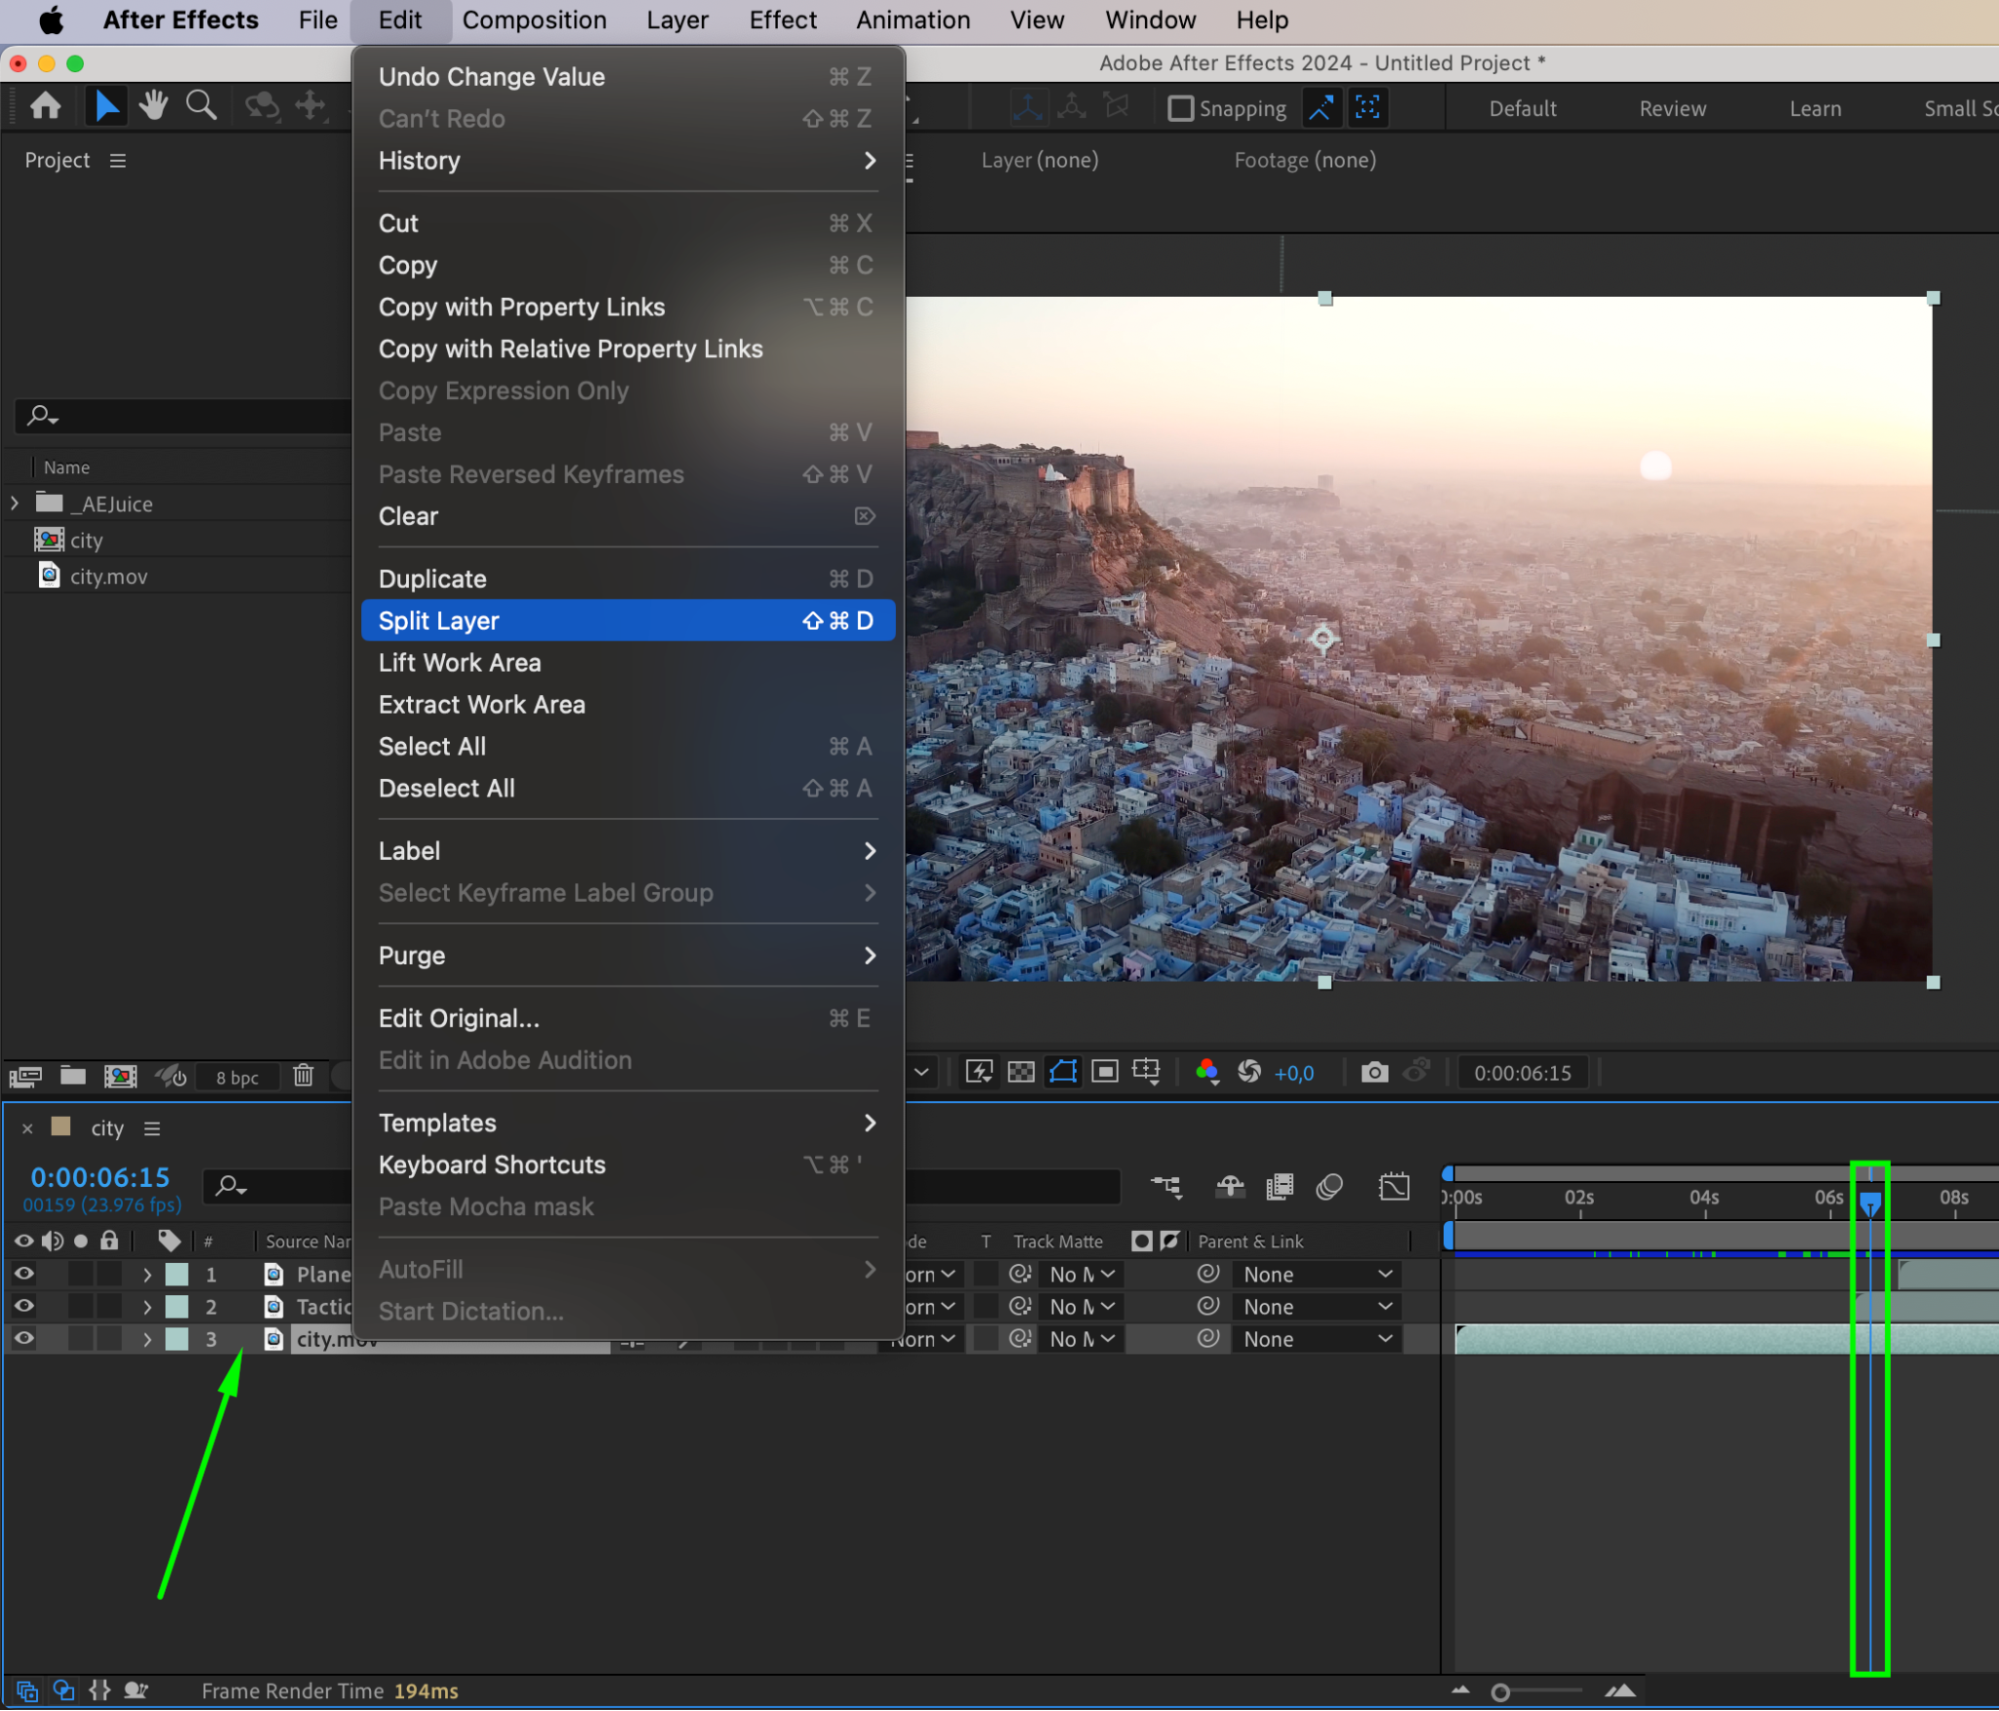This screenshot has height=1711, width=1999.
Task: Hide city.mov layer 3 visibility
Action: [24, 1339]
